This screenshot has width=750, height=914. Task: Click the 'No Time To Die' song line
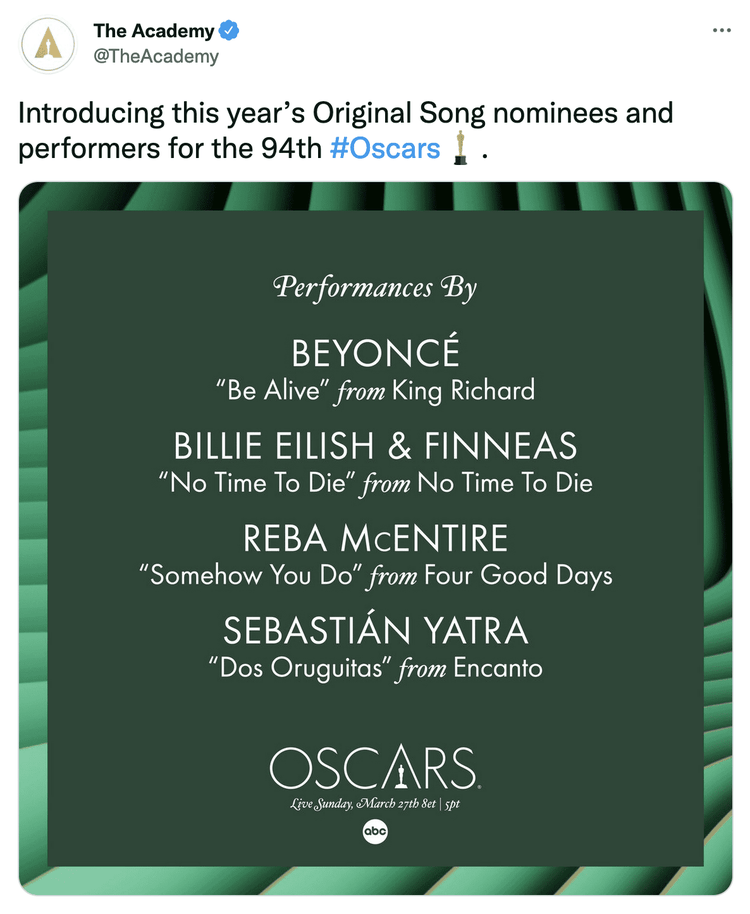click(x=375, y=484)
